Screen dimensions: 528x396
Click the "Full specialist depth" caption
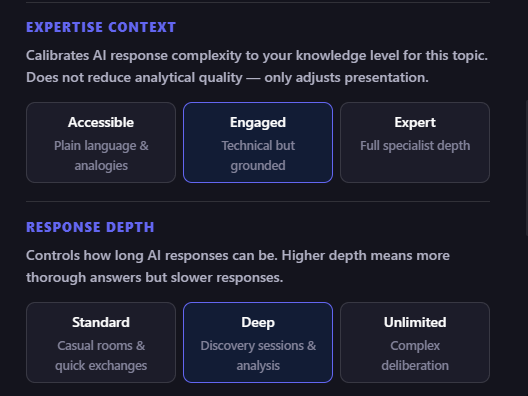415,146
